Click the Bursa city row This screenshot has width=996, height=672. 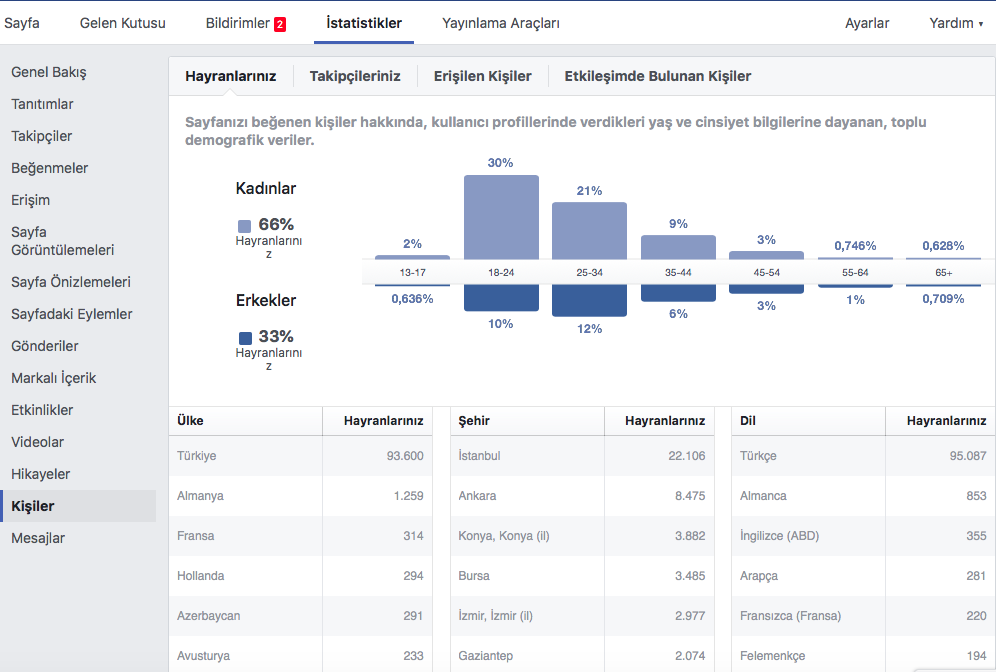click(x=582, y=575)
